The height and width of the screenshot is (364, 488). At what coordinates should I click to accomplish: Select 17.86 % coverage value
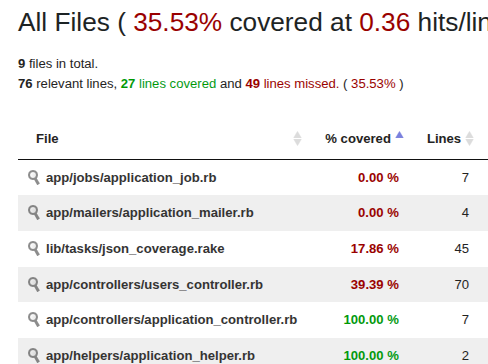(x=375, y=249)
